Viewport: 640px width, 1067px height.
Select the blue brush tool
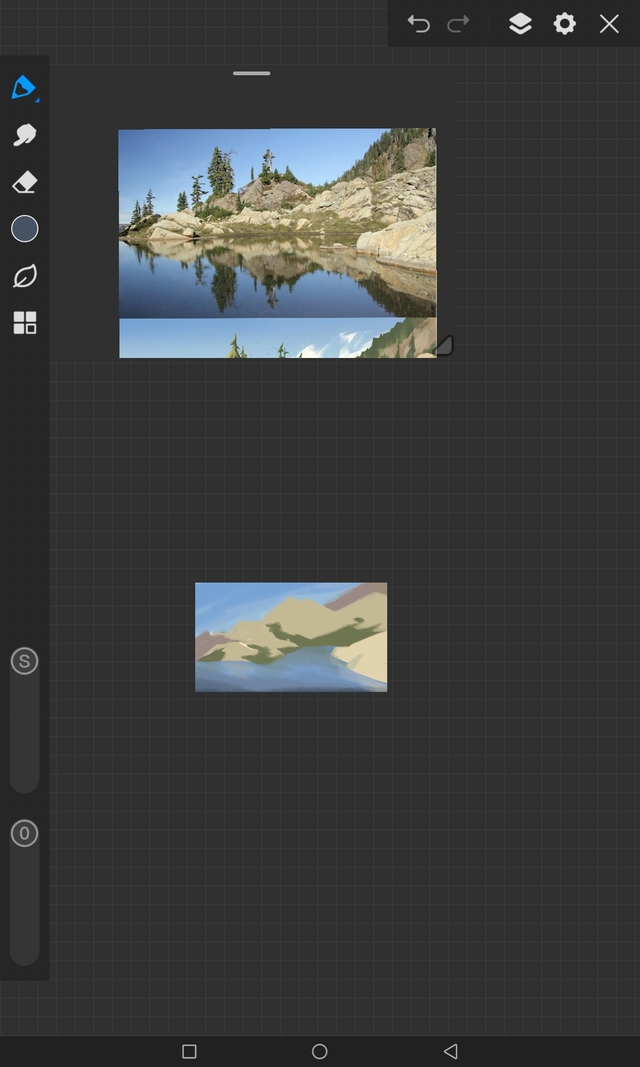coord(24,88)
